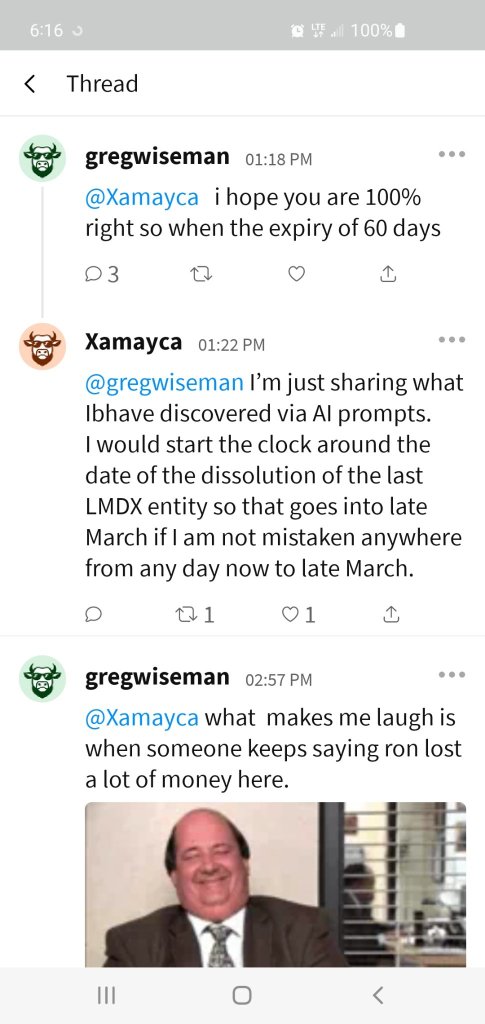Share gregwiseman's 01:18 PM post
485x1024 pixels.
click(388, 275)
